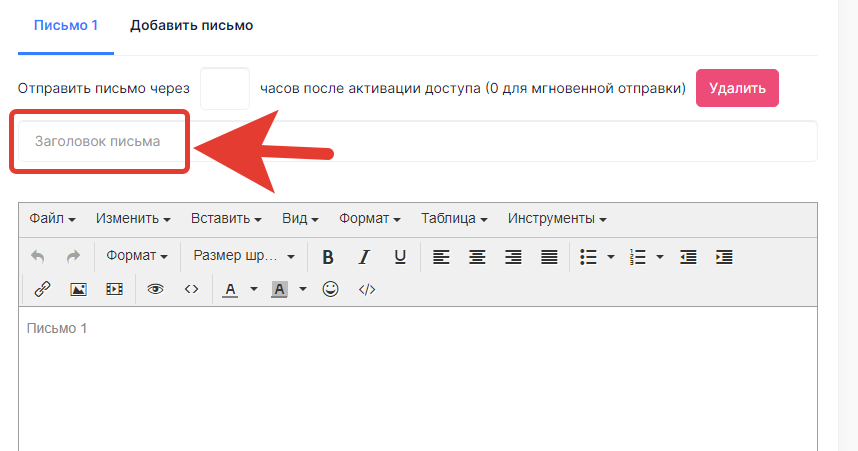Insert code sample with </> icon
The image size is (858, 451).
tap(367, 289)
